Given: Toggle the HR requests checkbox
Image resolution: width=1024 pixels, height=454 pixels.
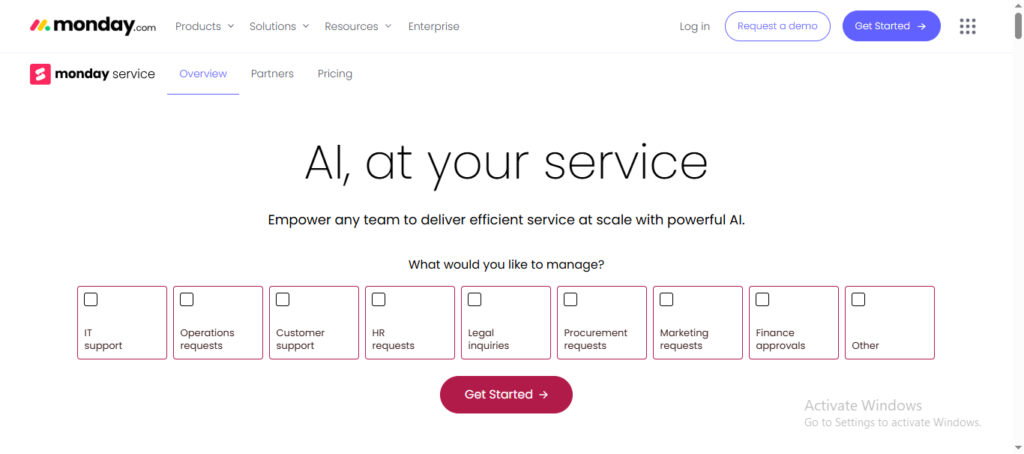Looking at the screenshot, I should (x=379, y=299).
